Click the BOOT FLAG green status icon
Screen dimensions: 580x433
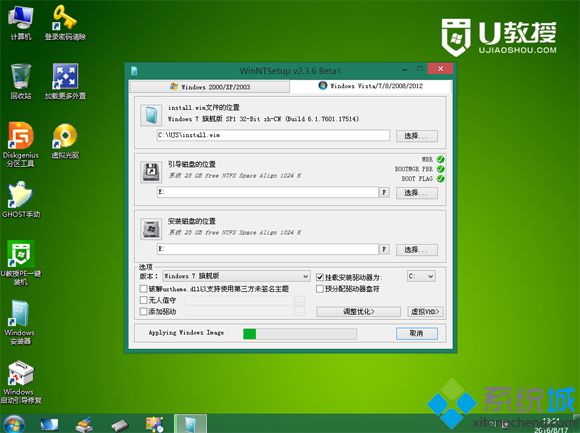coord(440,179)
